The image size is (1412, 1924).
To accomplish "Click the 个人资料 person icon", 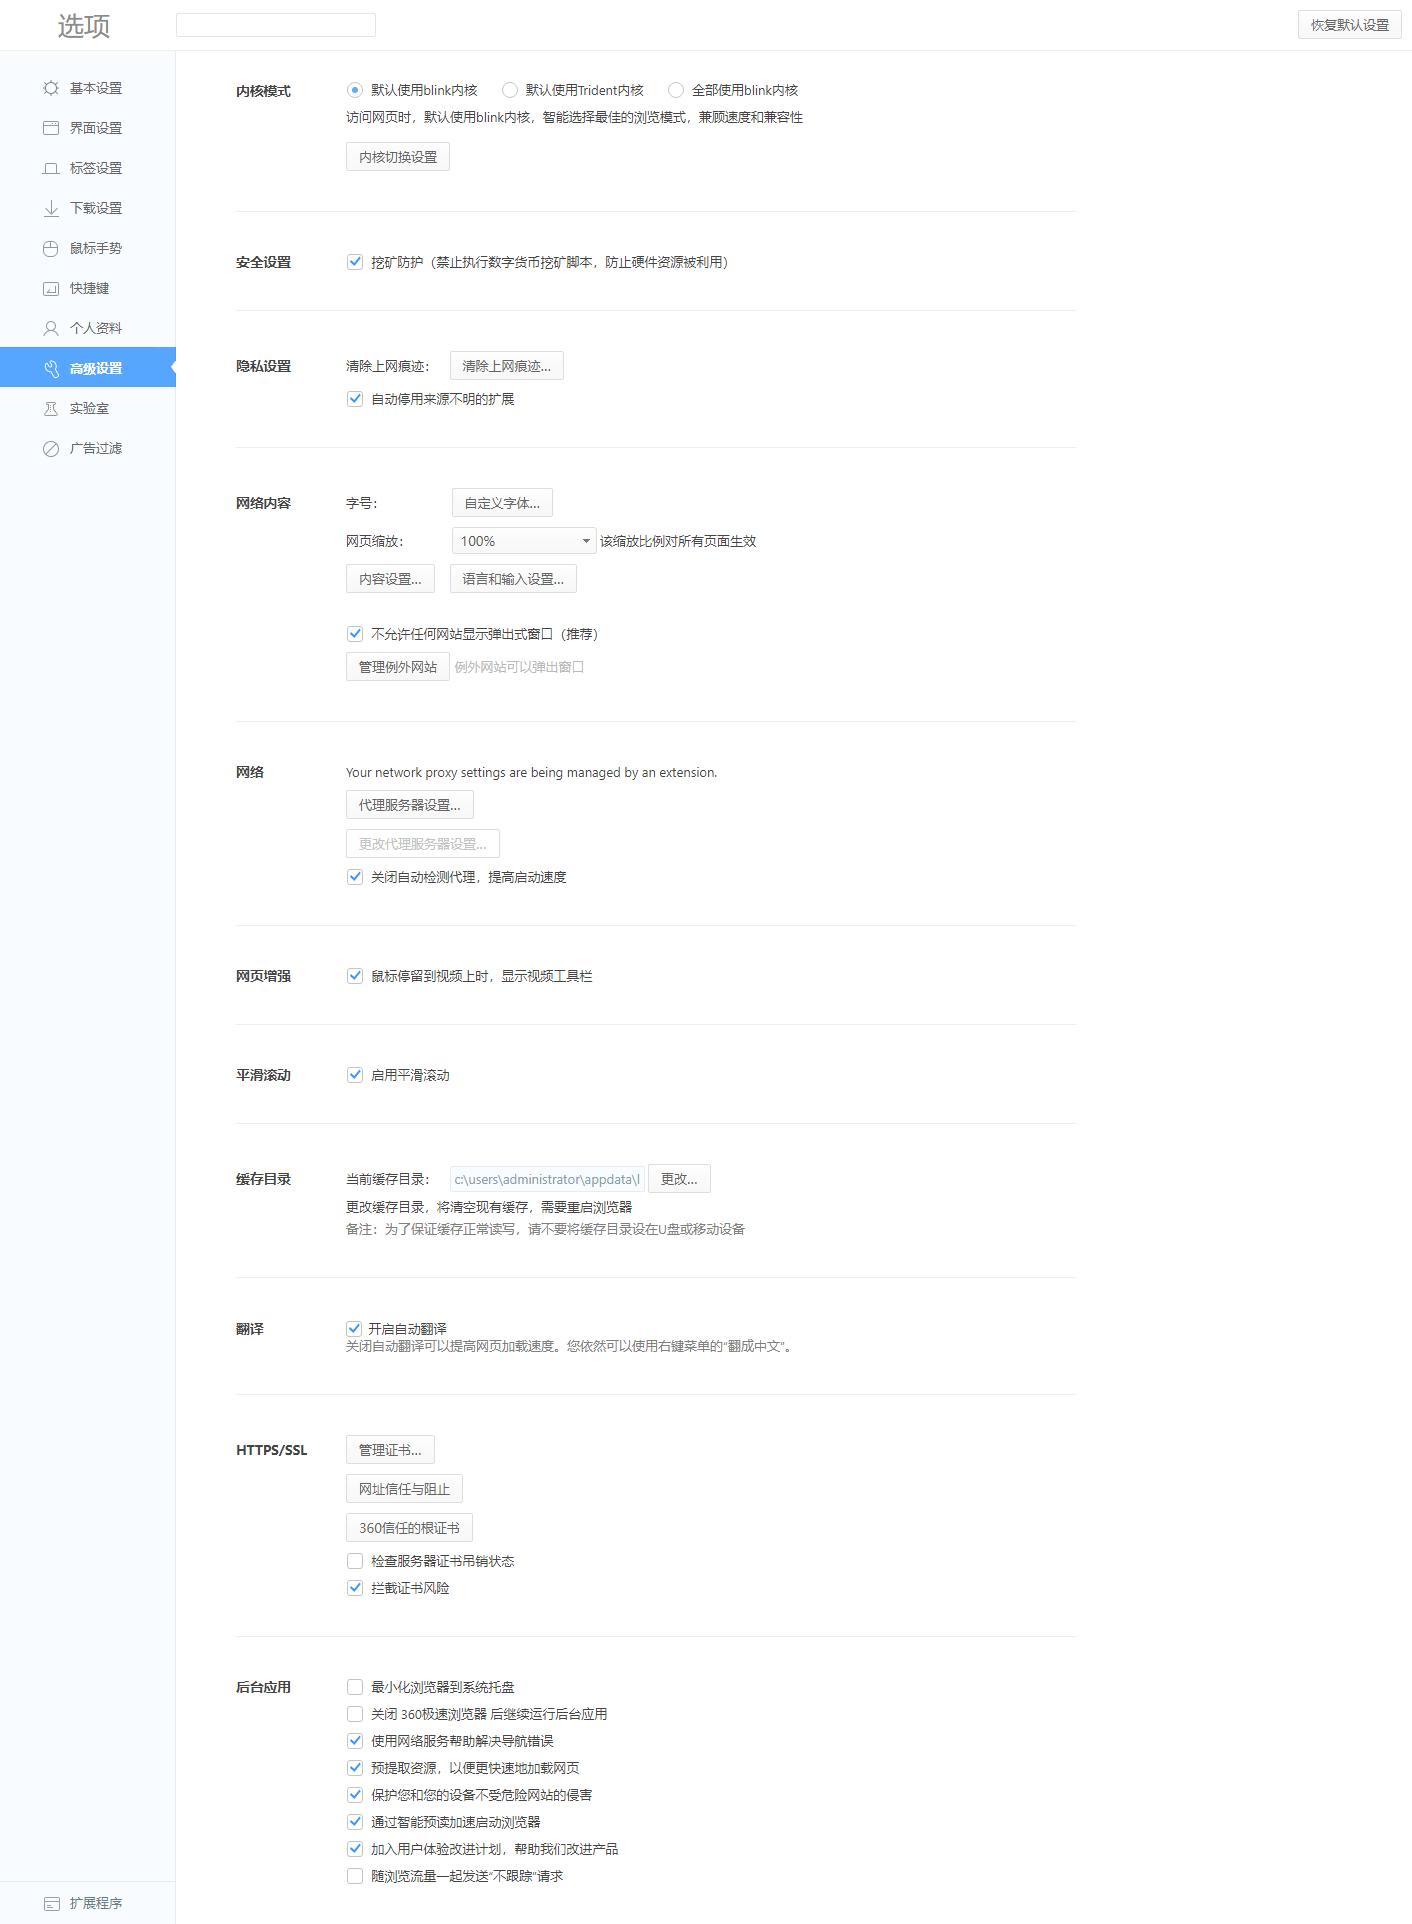I will coord(51,328).
